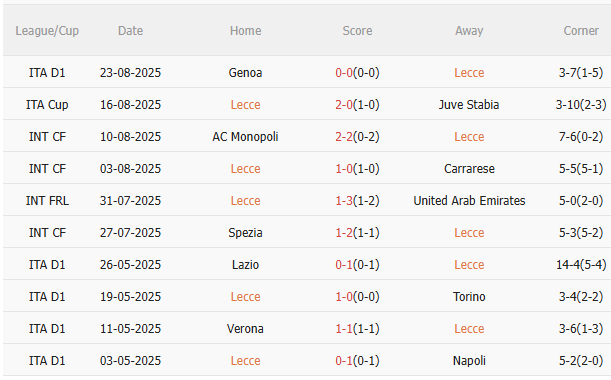Open the Napoli team link
Screen dimensions: 611x380
(469, 361)
